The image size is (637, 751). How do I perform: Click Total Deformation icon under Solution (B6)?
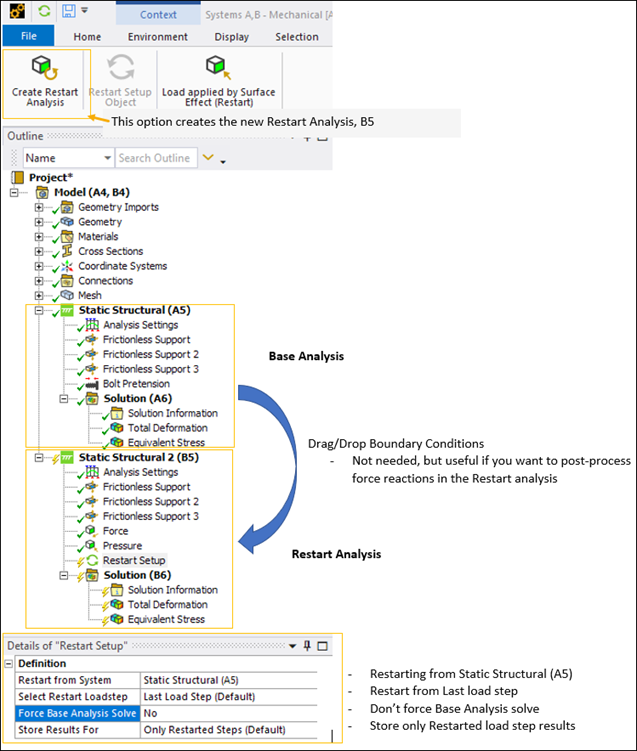click(x=117, y=604)
